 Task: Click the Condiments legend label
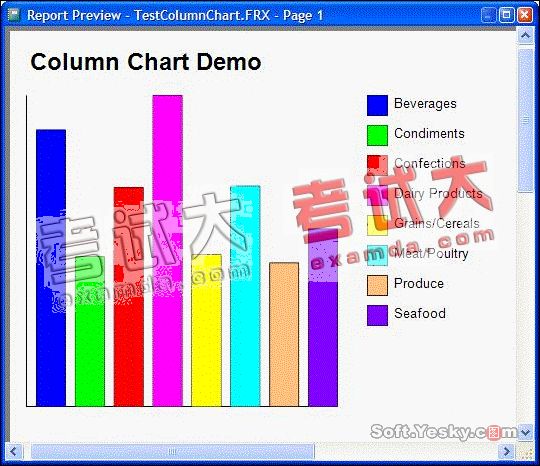429,133
